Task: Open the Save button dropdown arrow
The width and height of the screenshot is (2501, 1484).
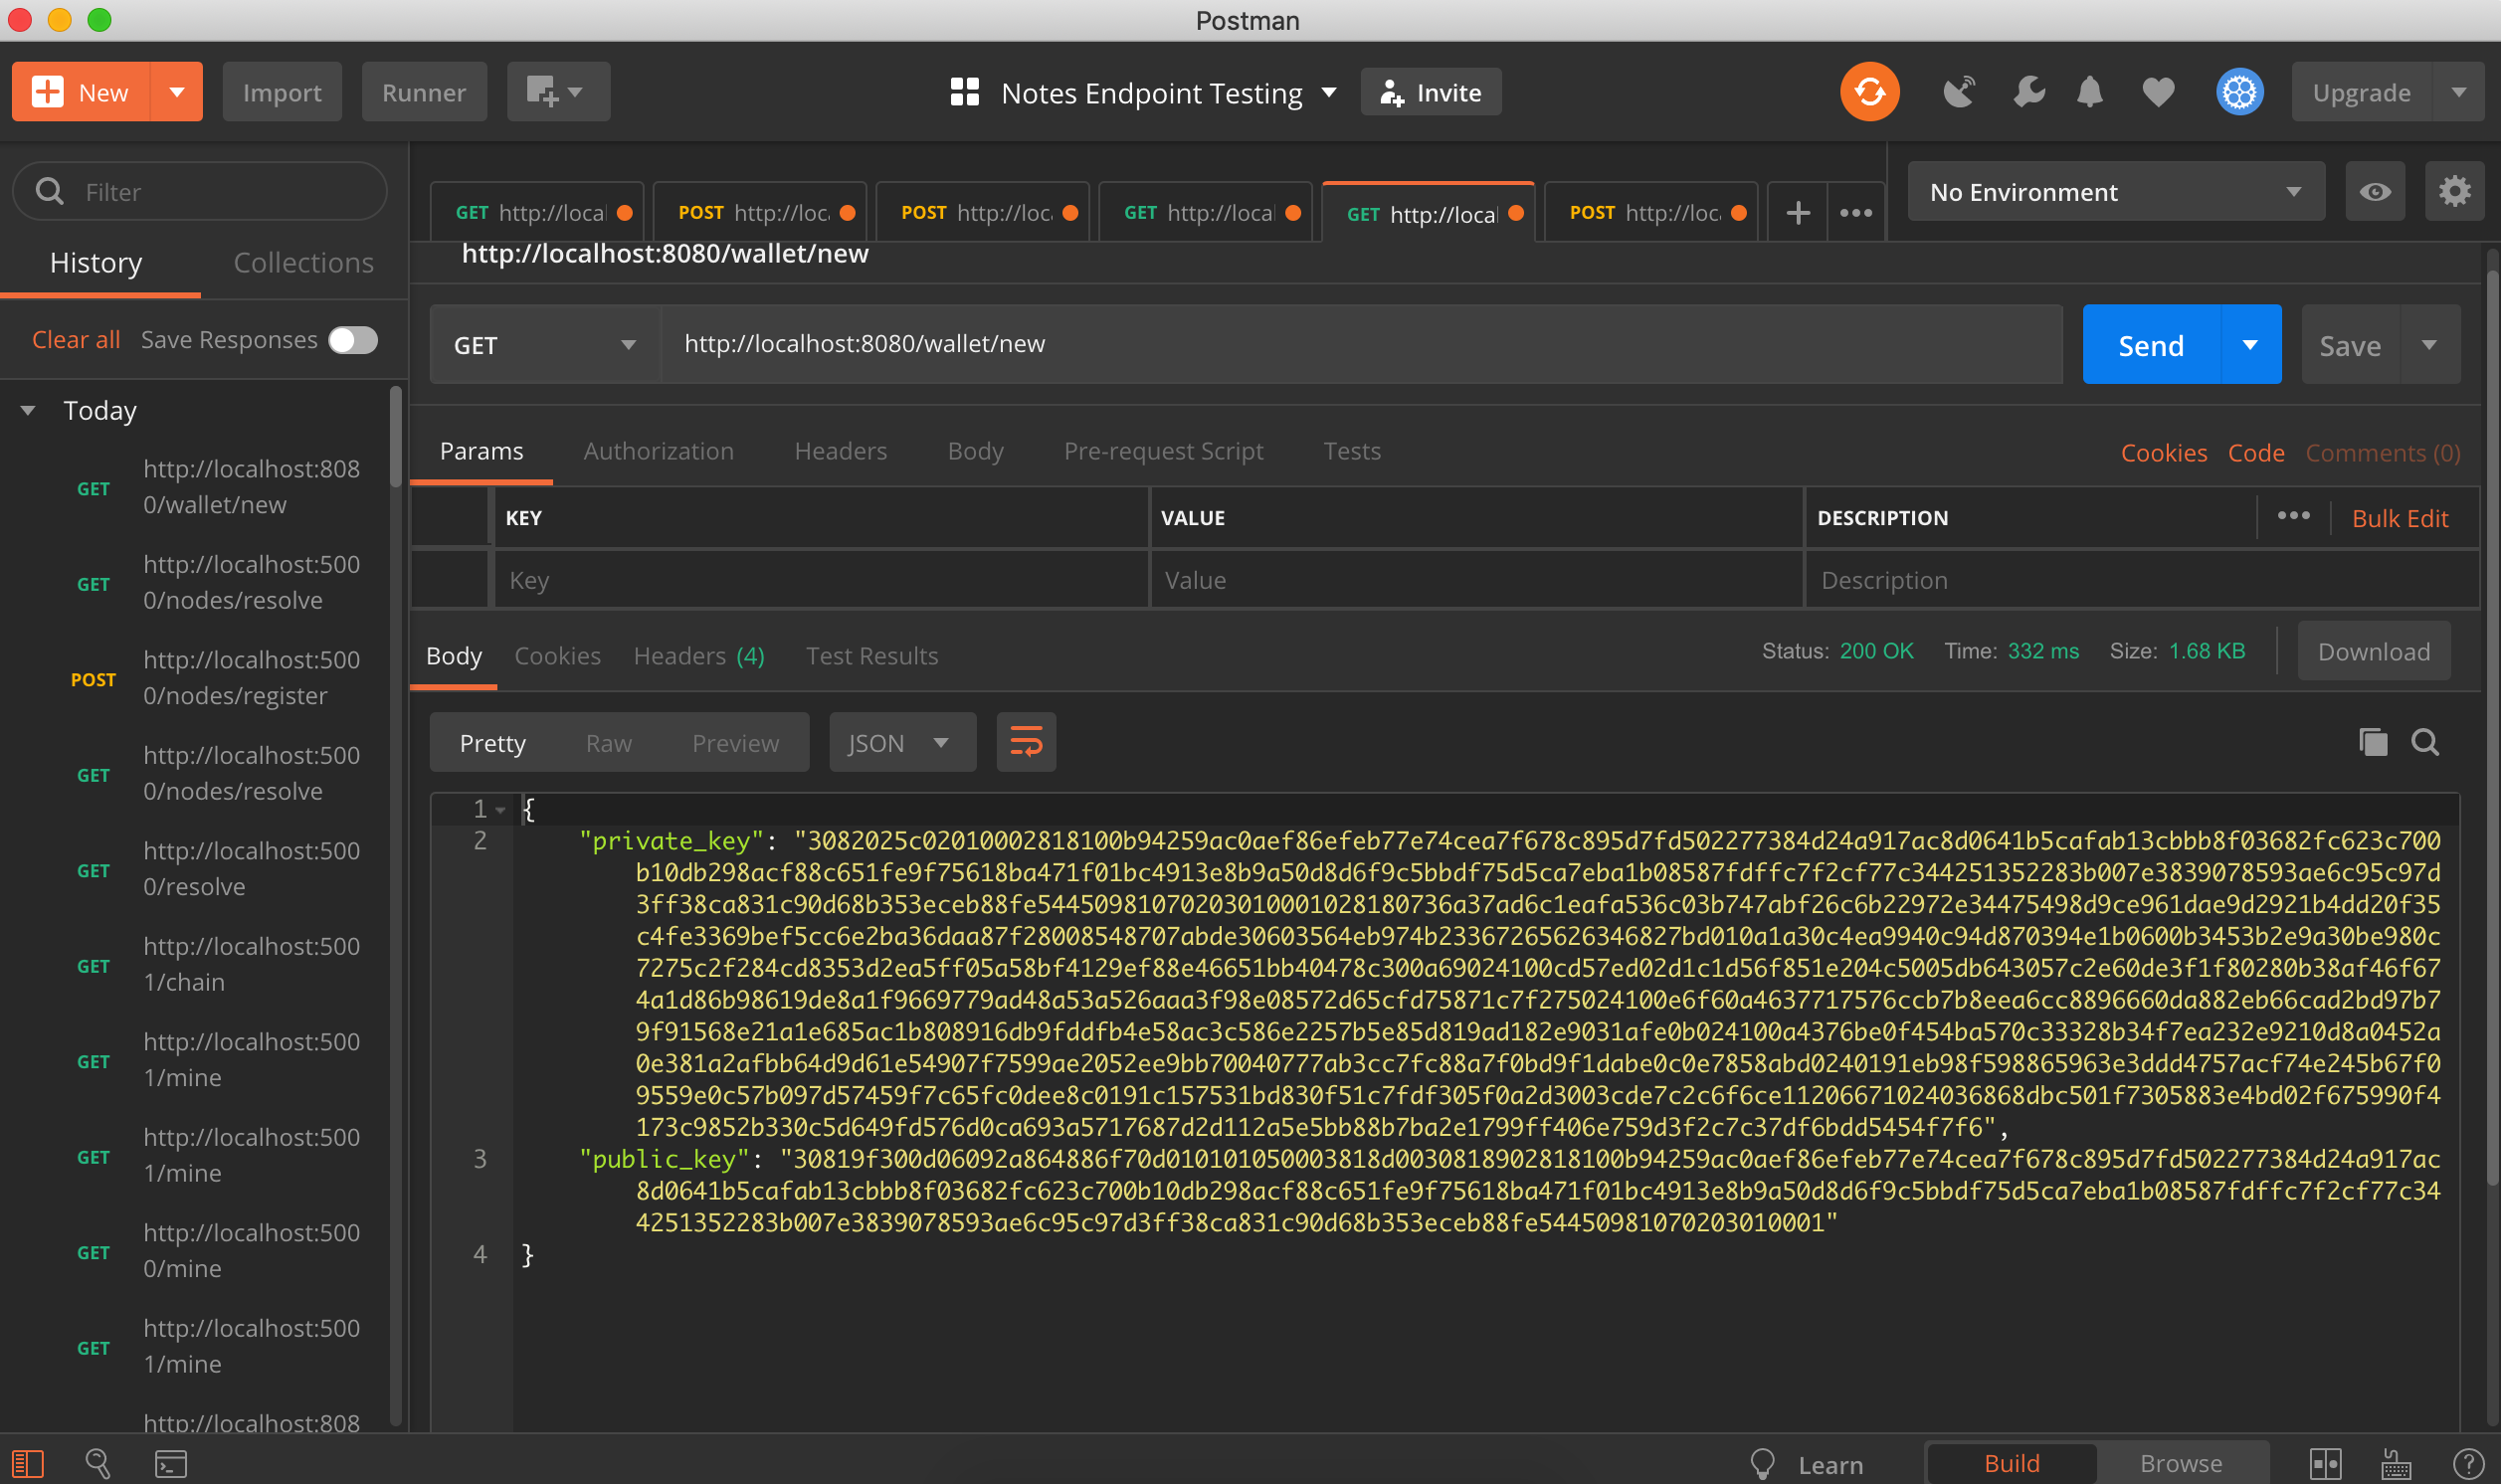Action: tap(2429, 344)
